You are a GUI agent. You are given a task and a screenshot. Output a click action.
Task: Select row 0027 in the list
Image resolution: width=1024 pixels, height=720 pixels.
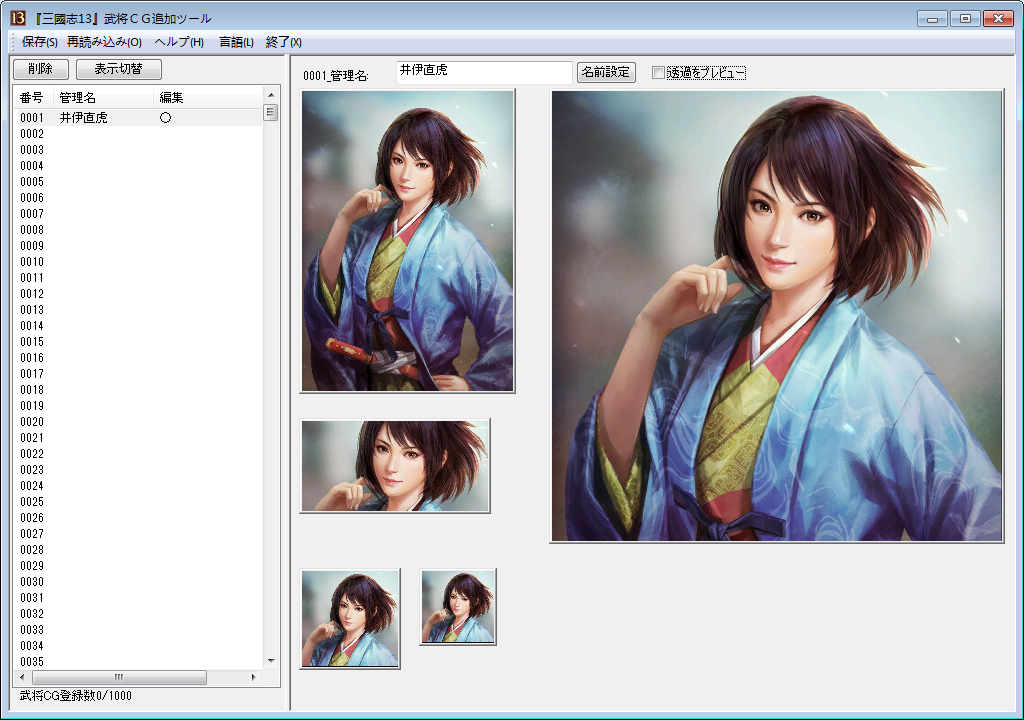point(138,534)
